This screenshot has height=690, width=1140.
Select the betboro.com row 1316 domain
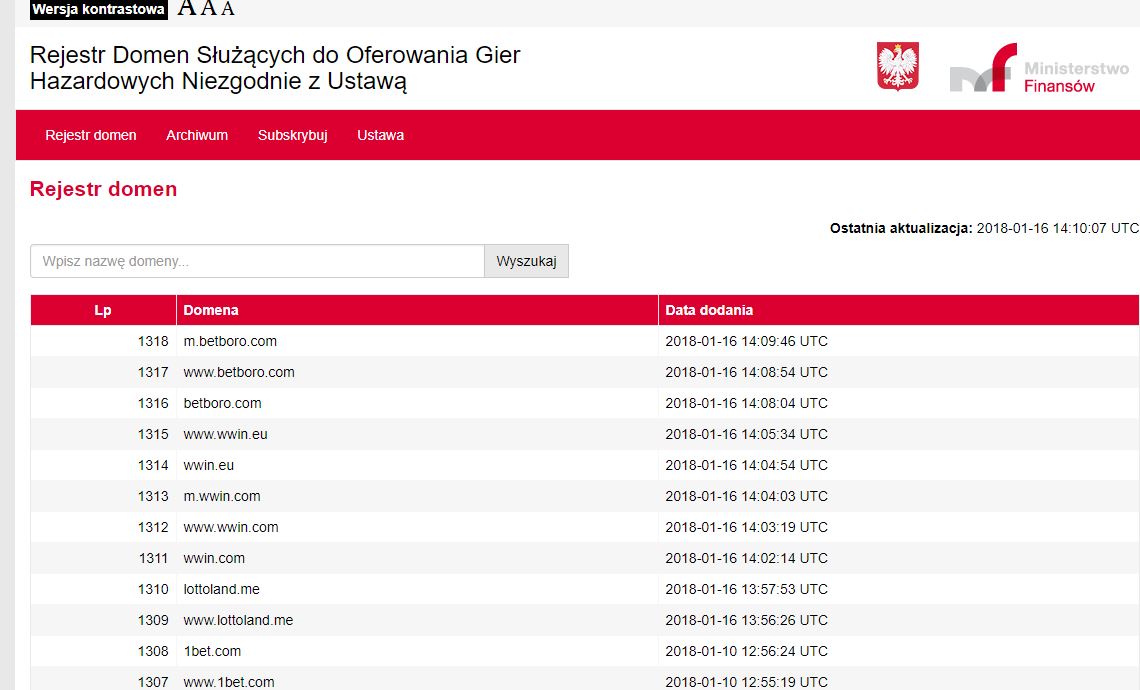[222, 403]
